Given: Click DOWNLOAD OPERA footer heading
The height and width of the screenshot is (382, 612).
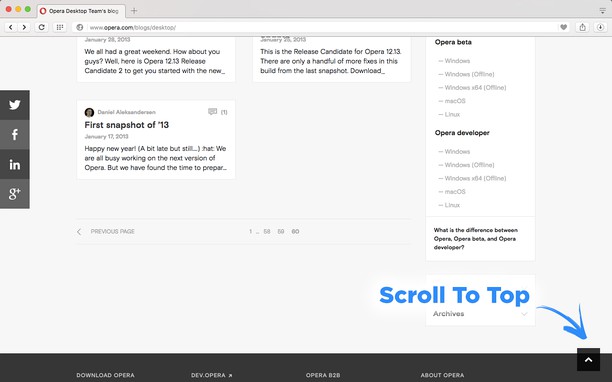Looking at the screenshot, I should click(105, 375).
